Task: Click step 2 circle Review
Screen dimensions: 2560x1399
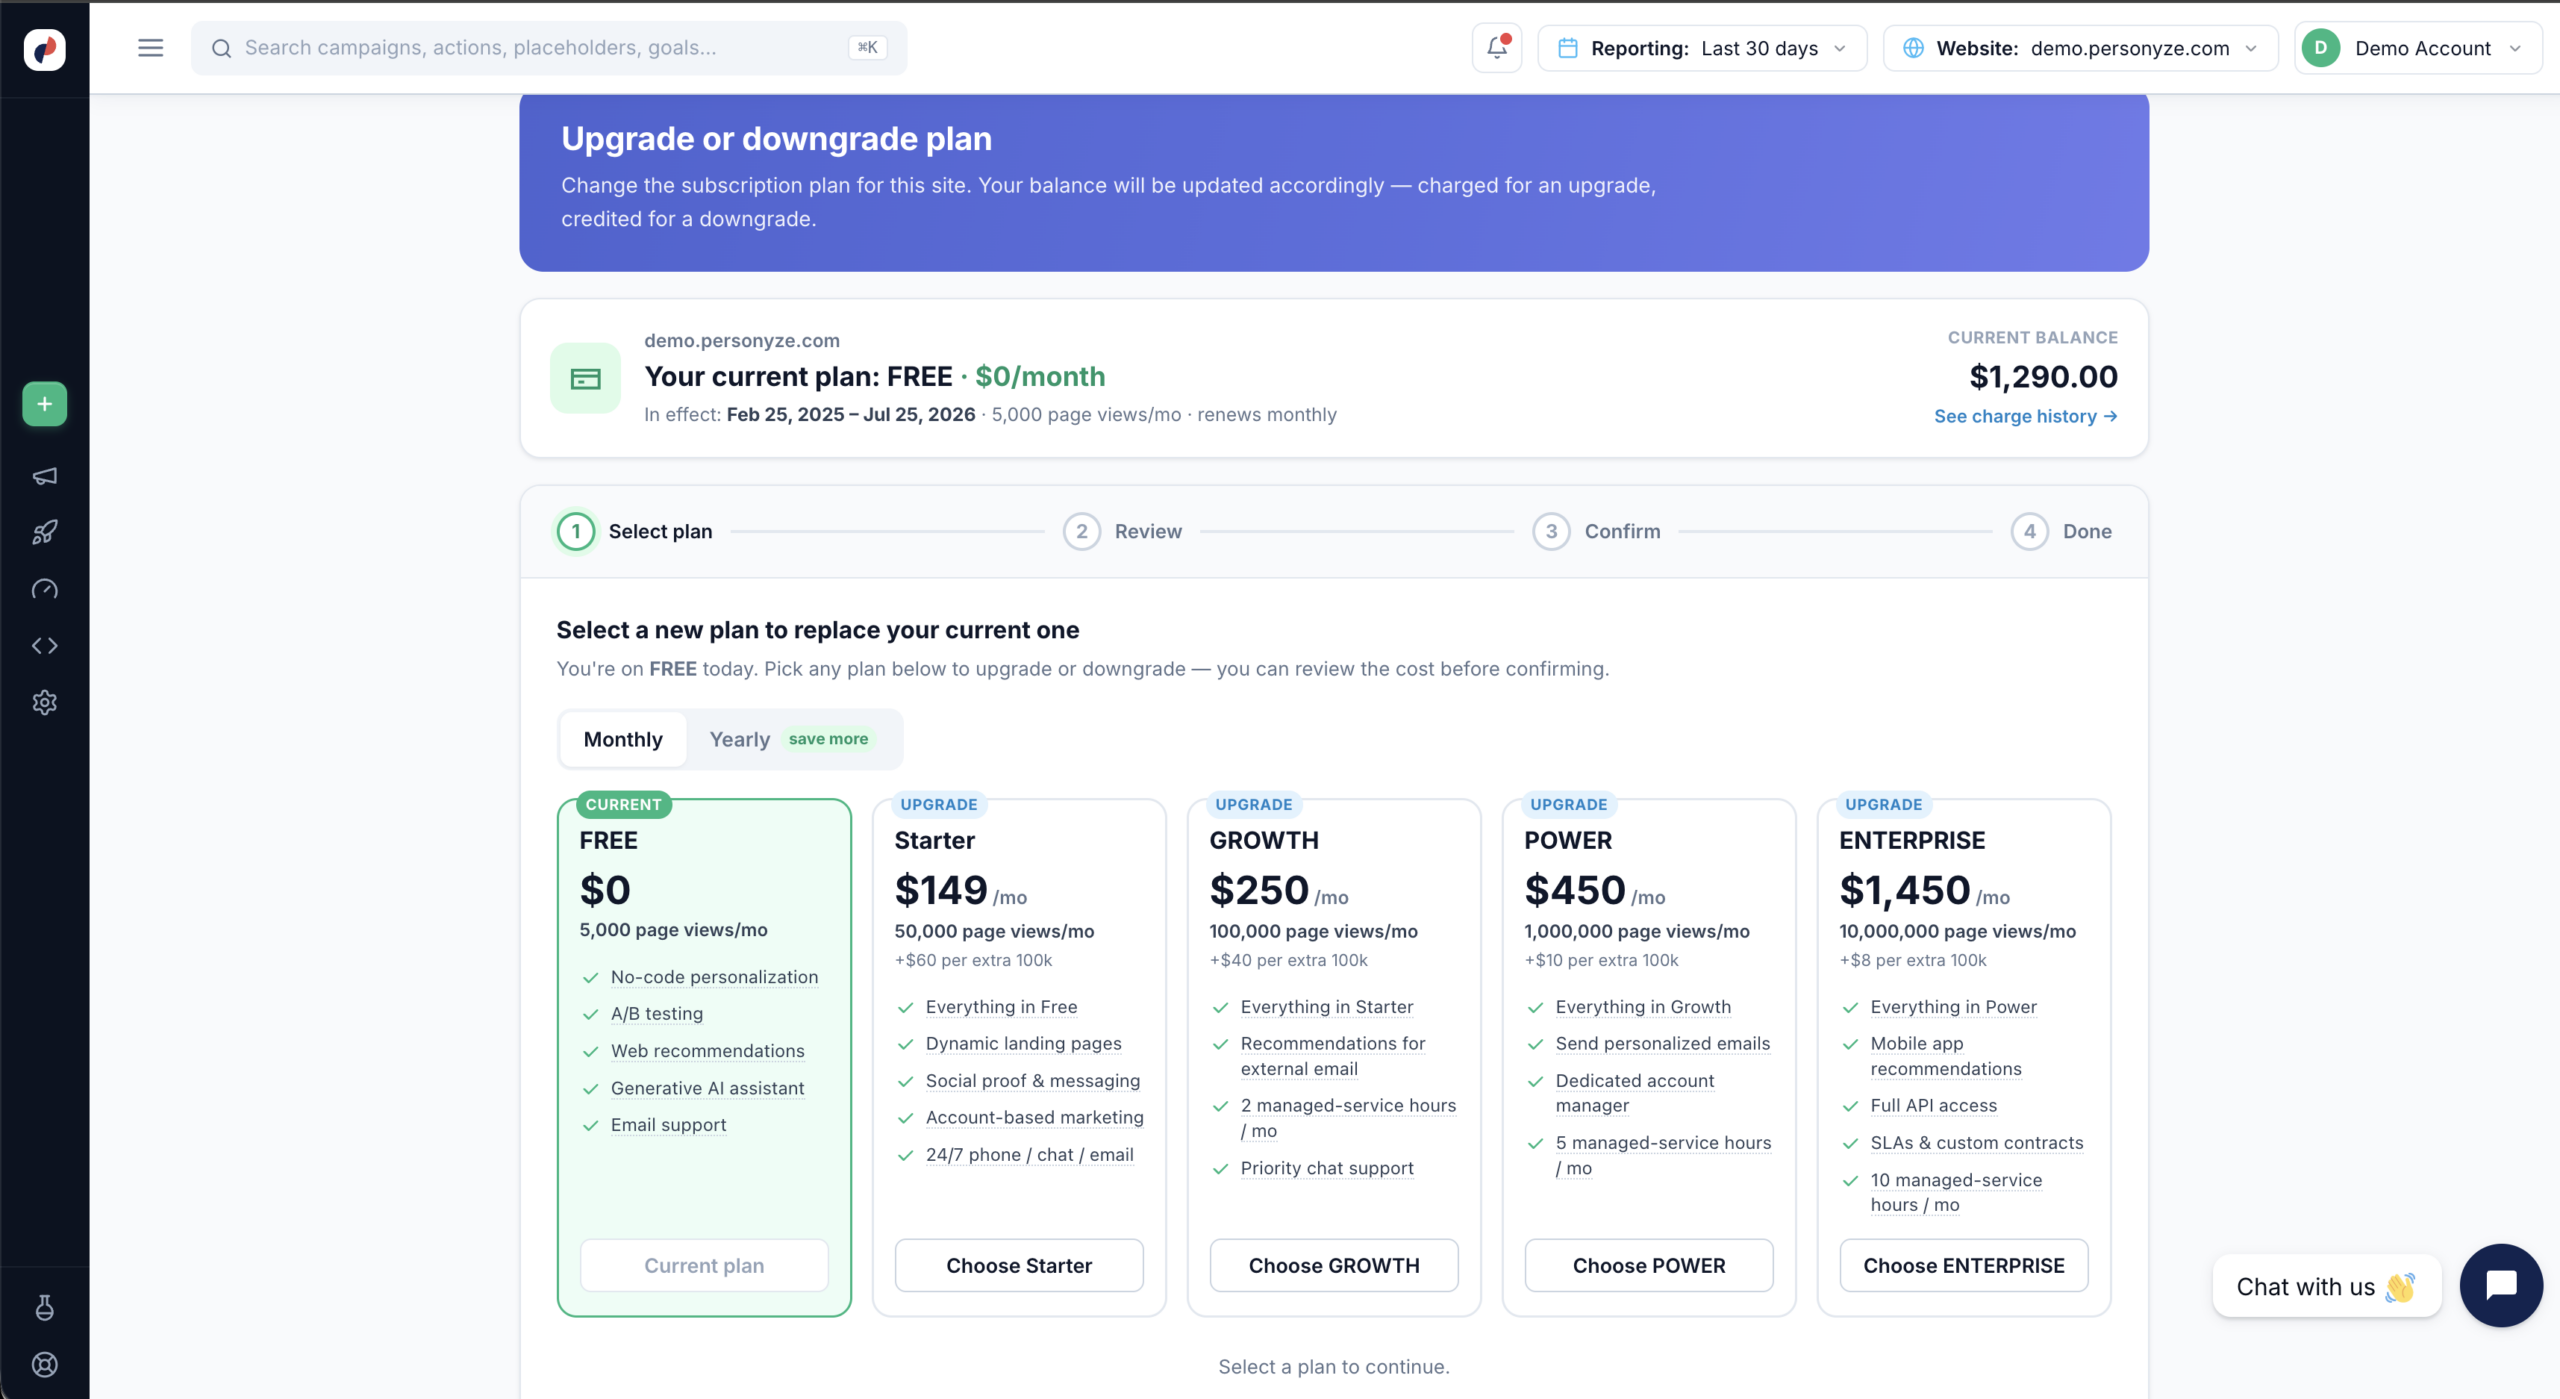Action: [x=1081, y=532]
